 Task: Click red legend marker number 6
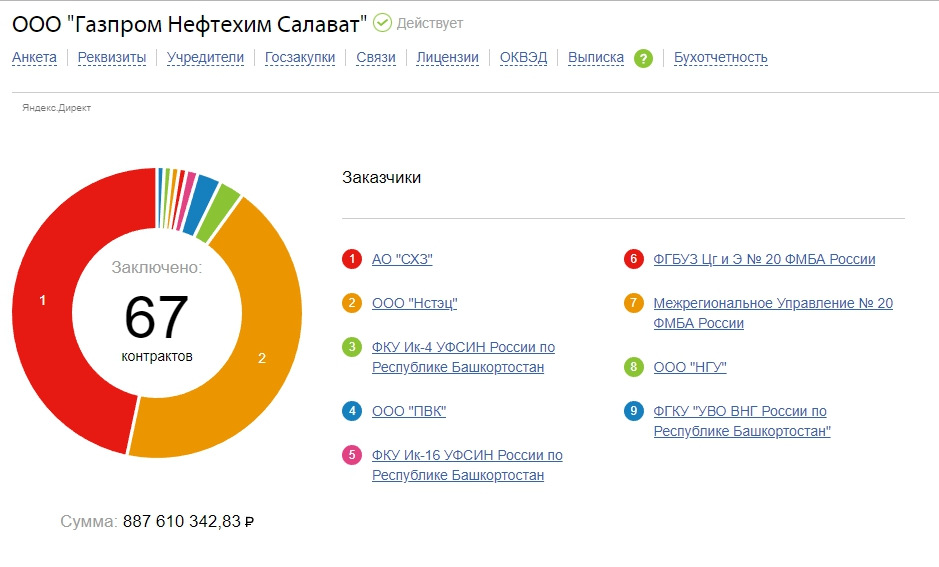[634, 259]
